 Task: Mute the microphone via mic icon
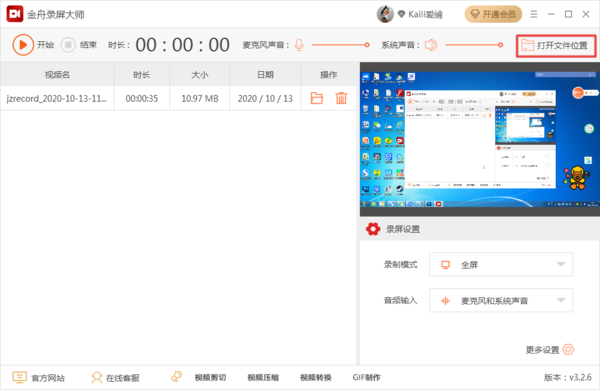[299, 45]
